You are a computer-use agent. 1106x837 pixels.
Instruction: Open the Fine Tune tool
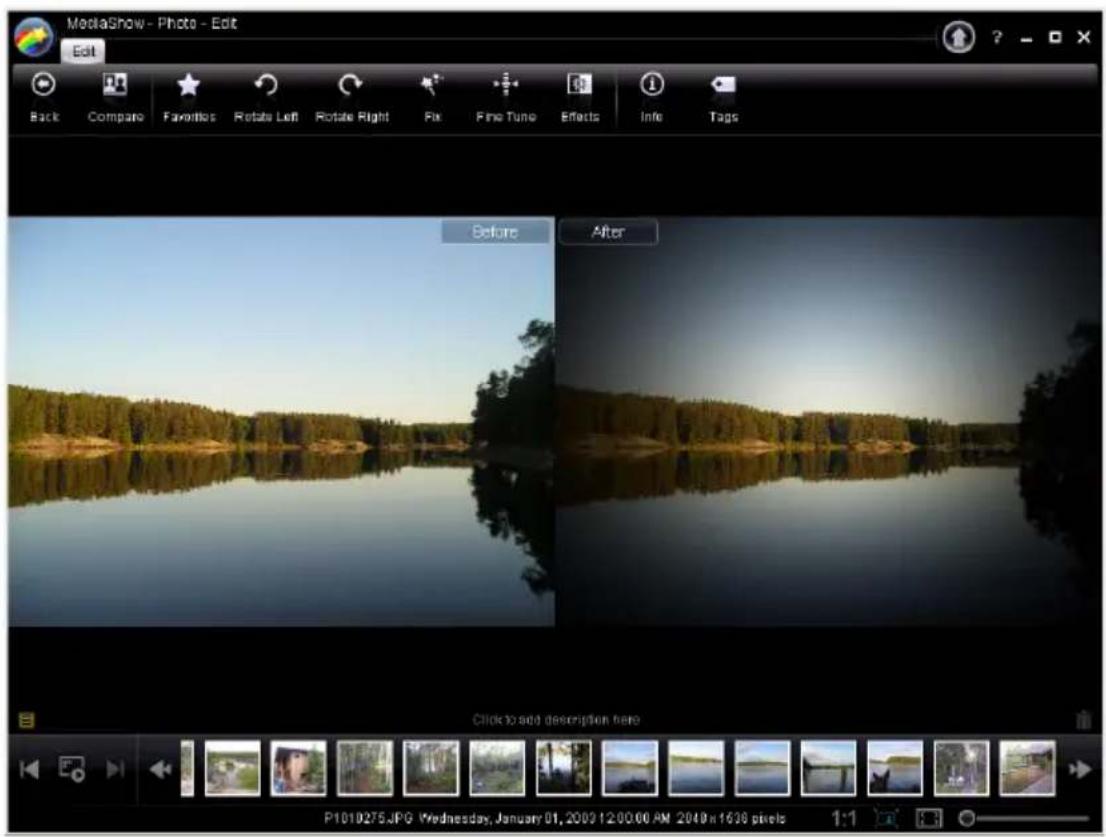pyautogui.click(x=506, y=97)
